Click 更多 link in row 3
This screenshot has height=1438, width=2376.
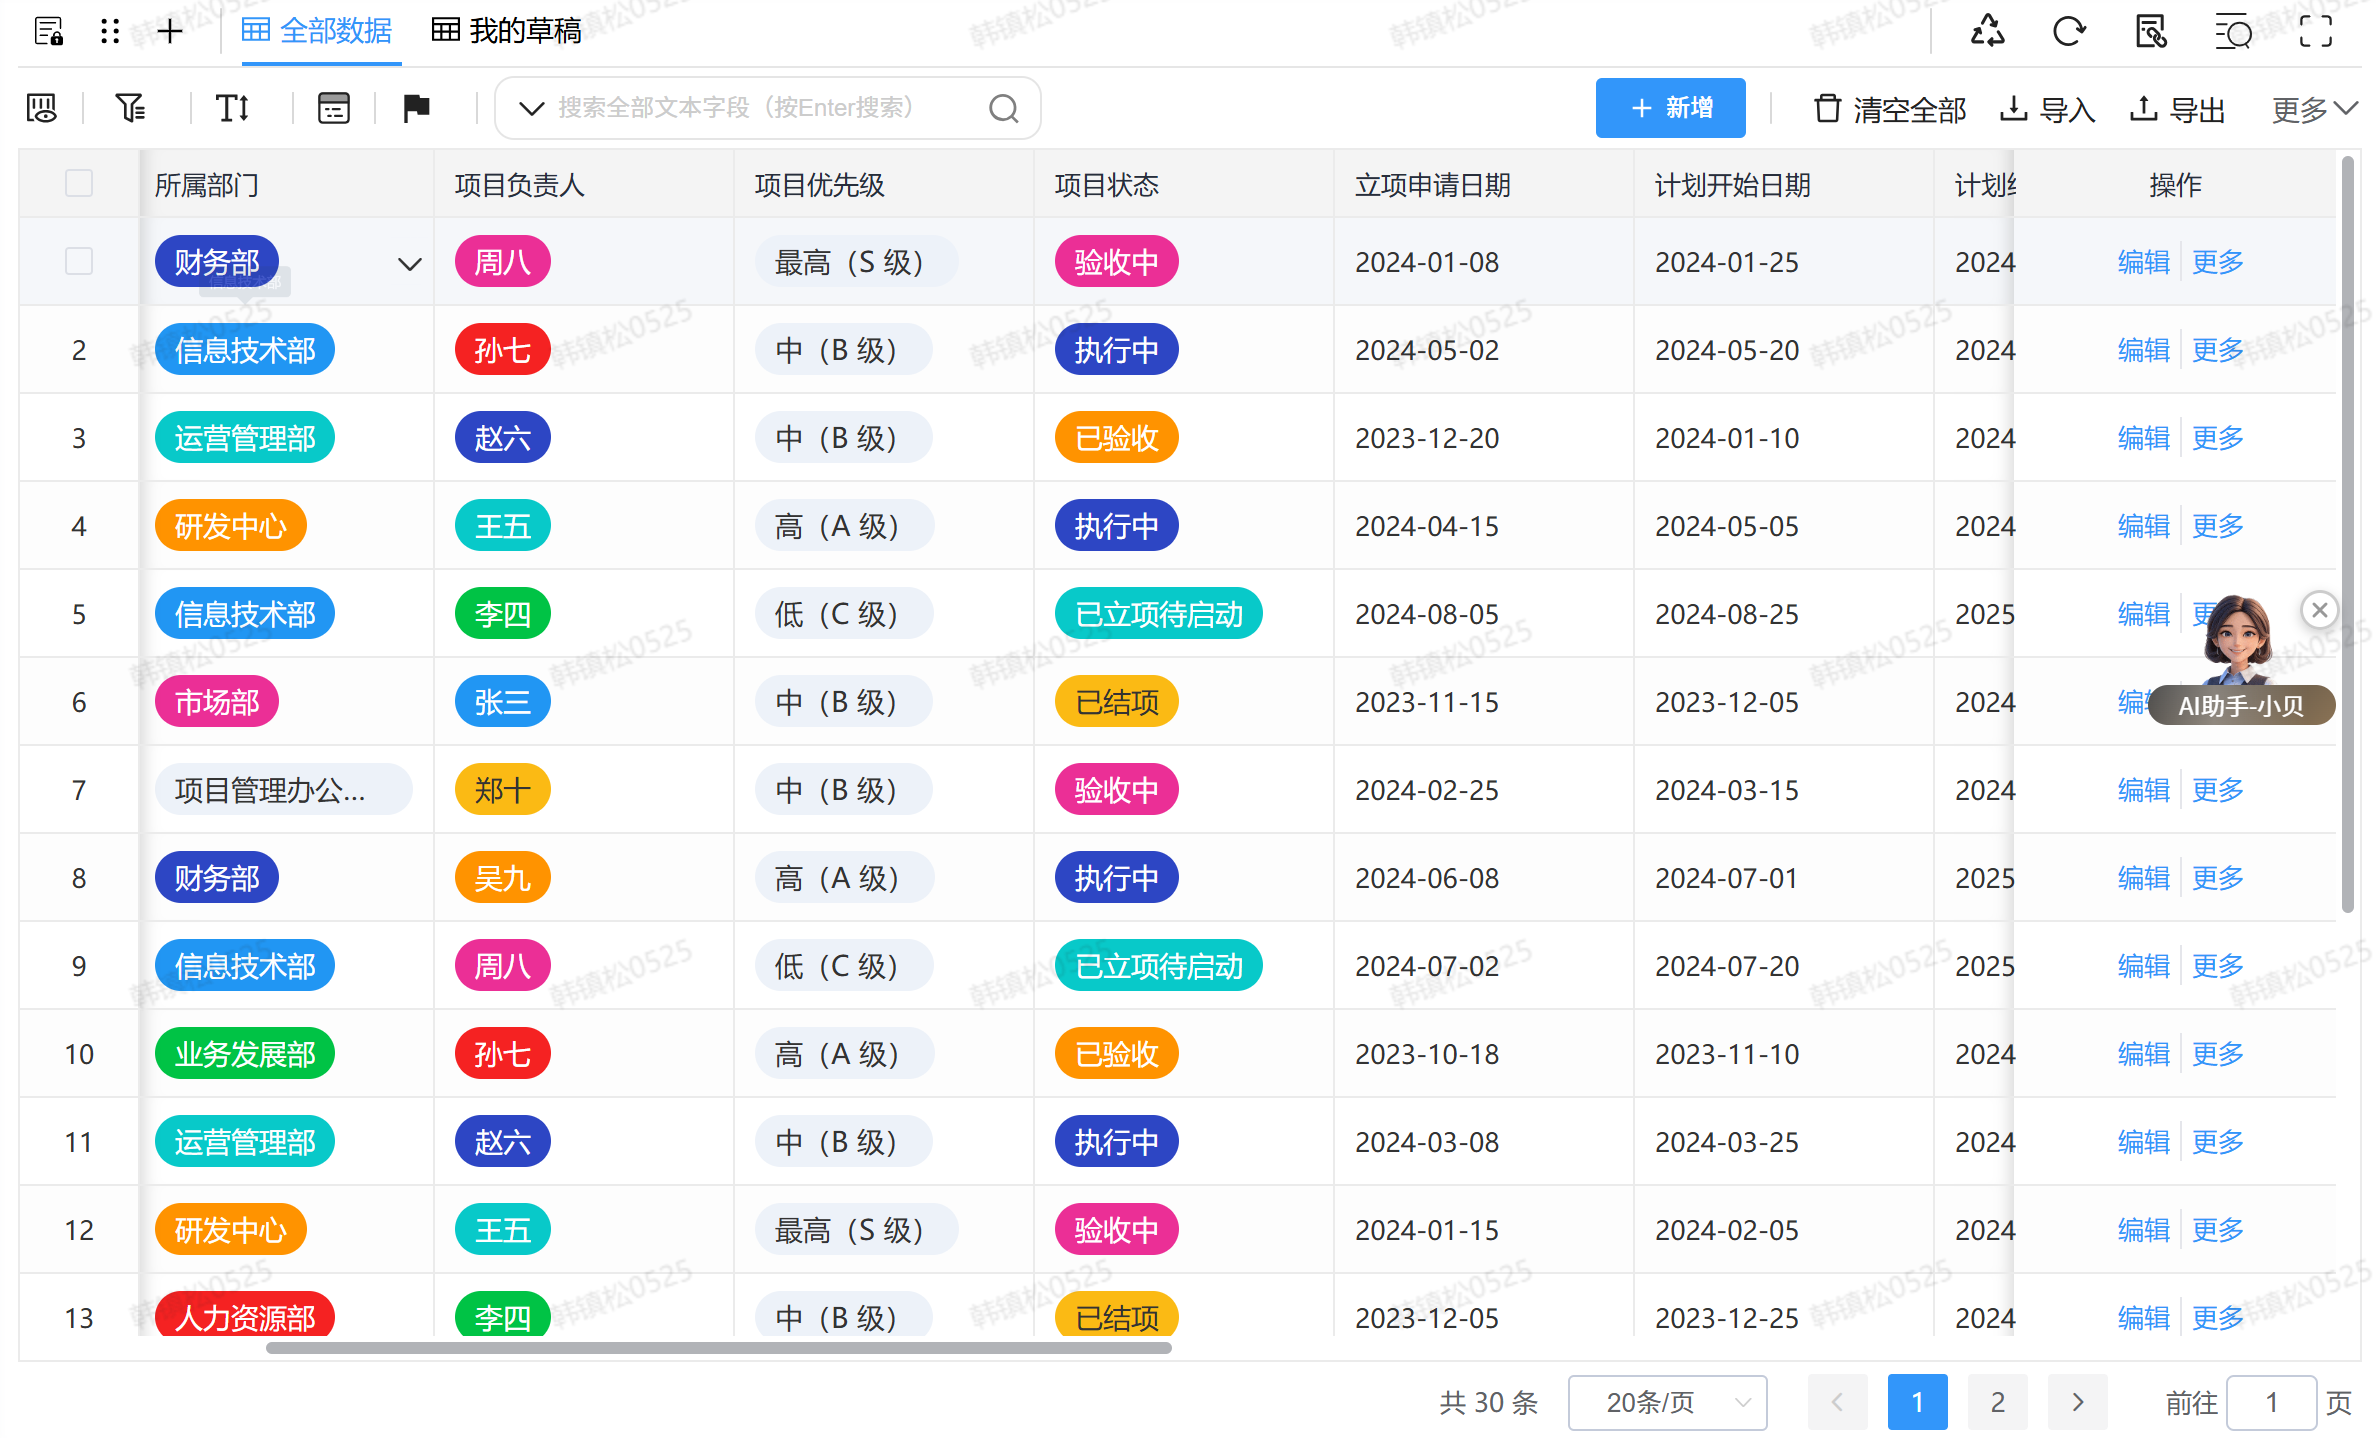click(x=2217, y=438)
